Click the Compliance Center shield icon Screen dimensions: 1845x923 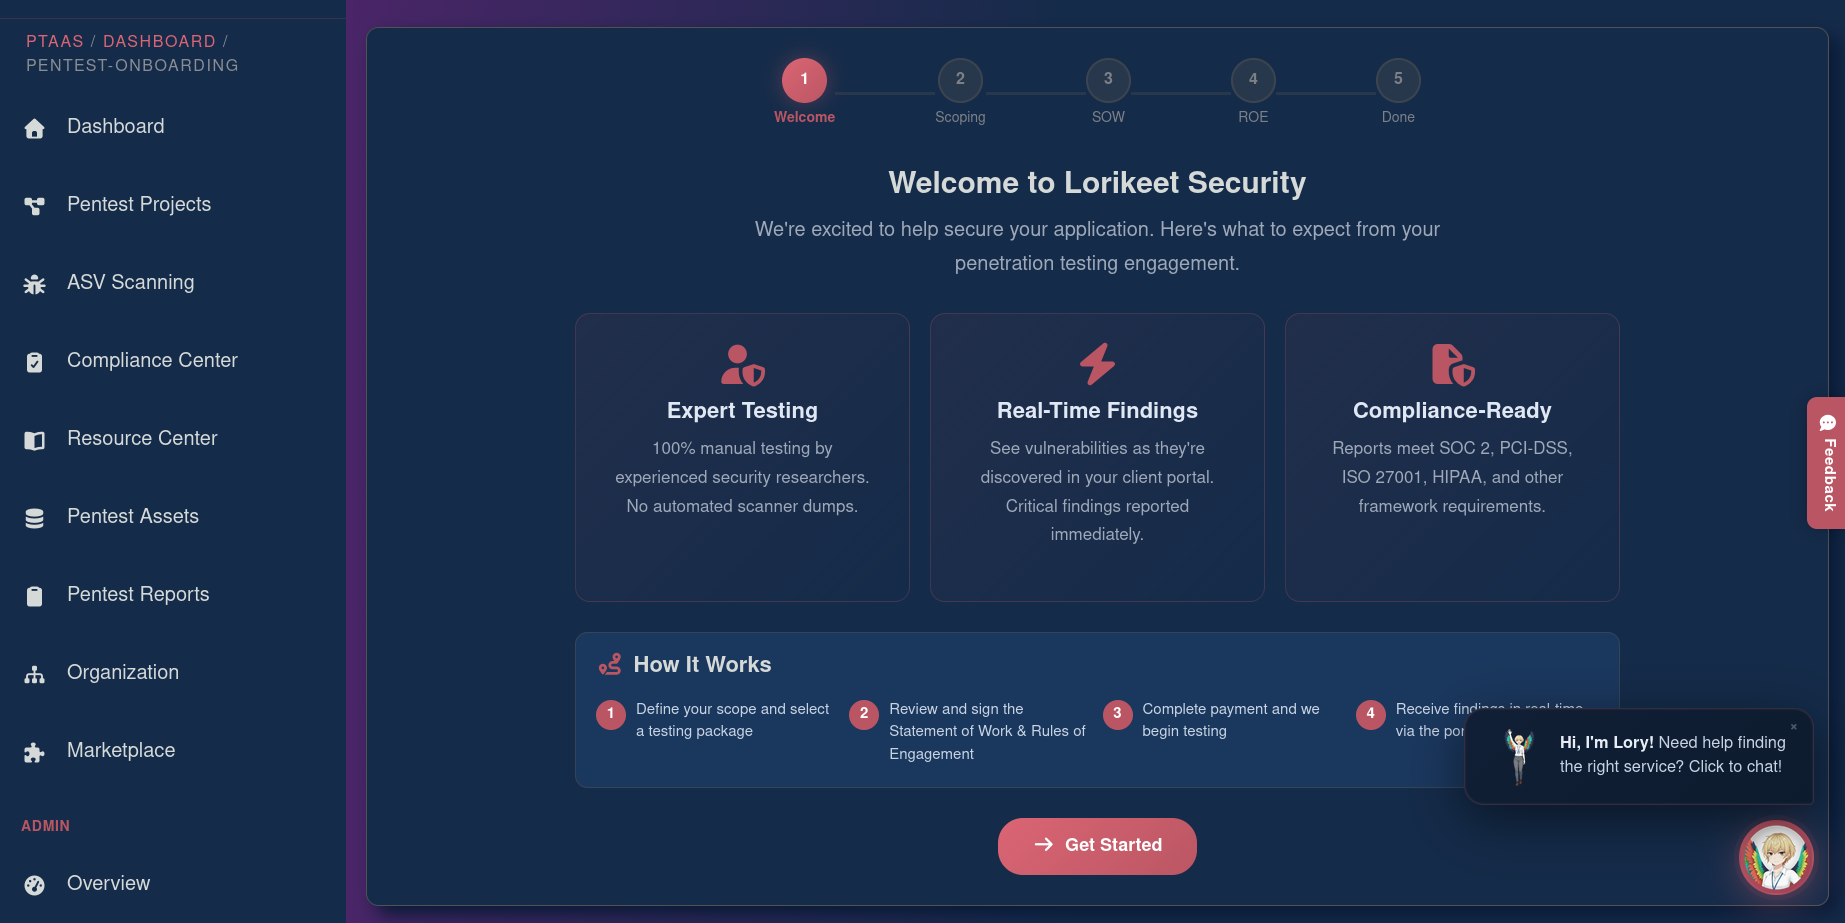click(x=35, y=361)
